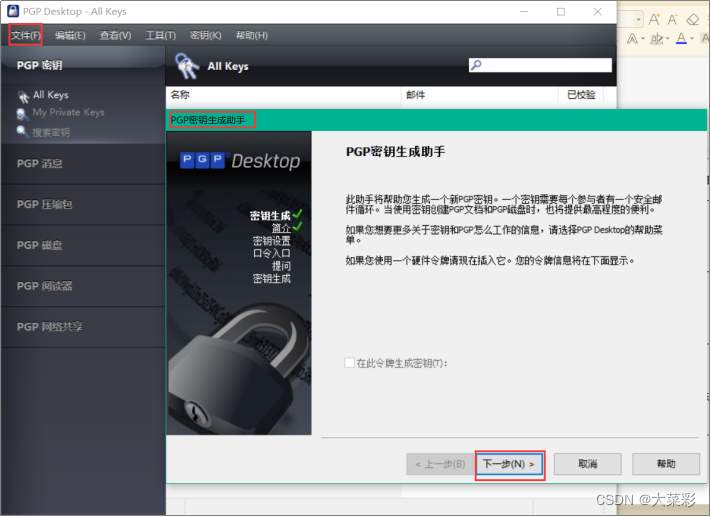Cancel the wizard with 取消

pyautogui.click(x=588, y=464)
